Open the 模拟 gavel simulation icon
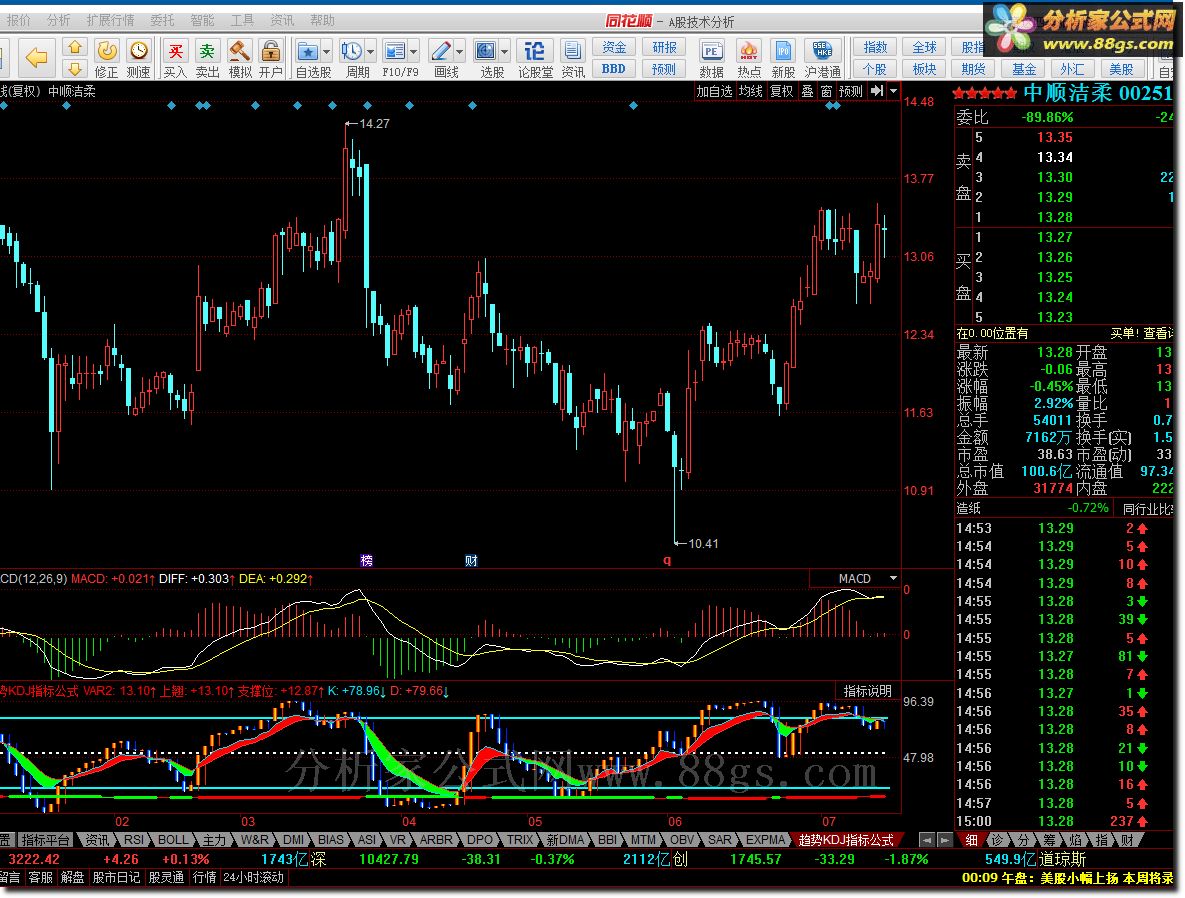Screen dimensions: 1185x898 point(239,51)
